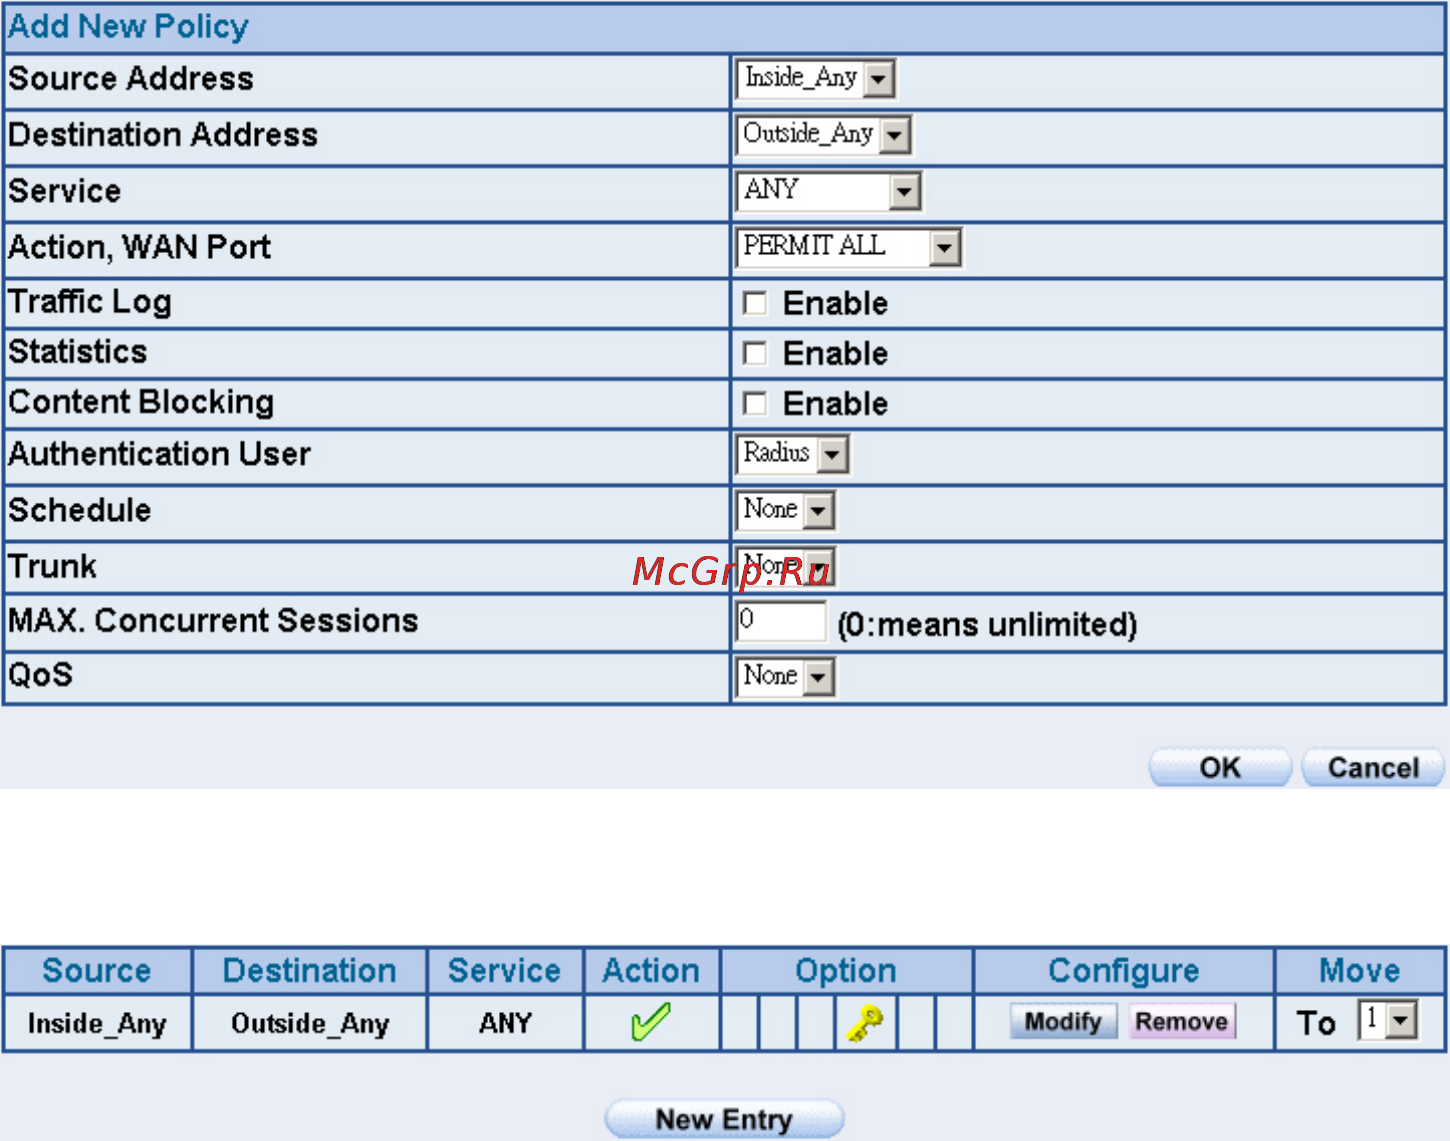Screen dimensions: 1450x1141
Task: Enable the Statistics checkbox
Action: coord(755,353)
